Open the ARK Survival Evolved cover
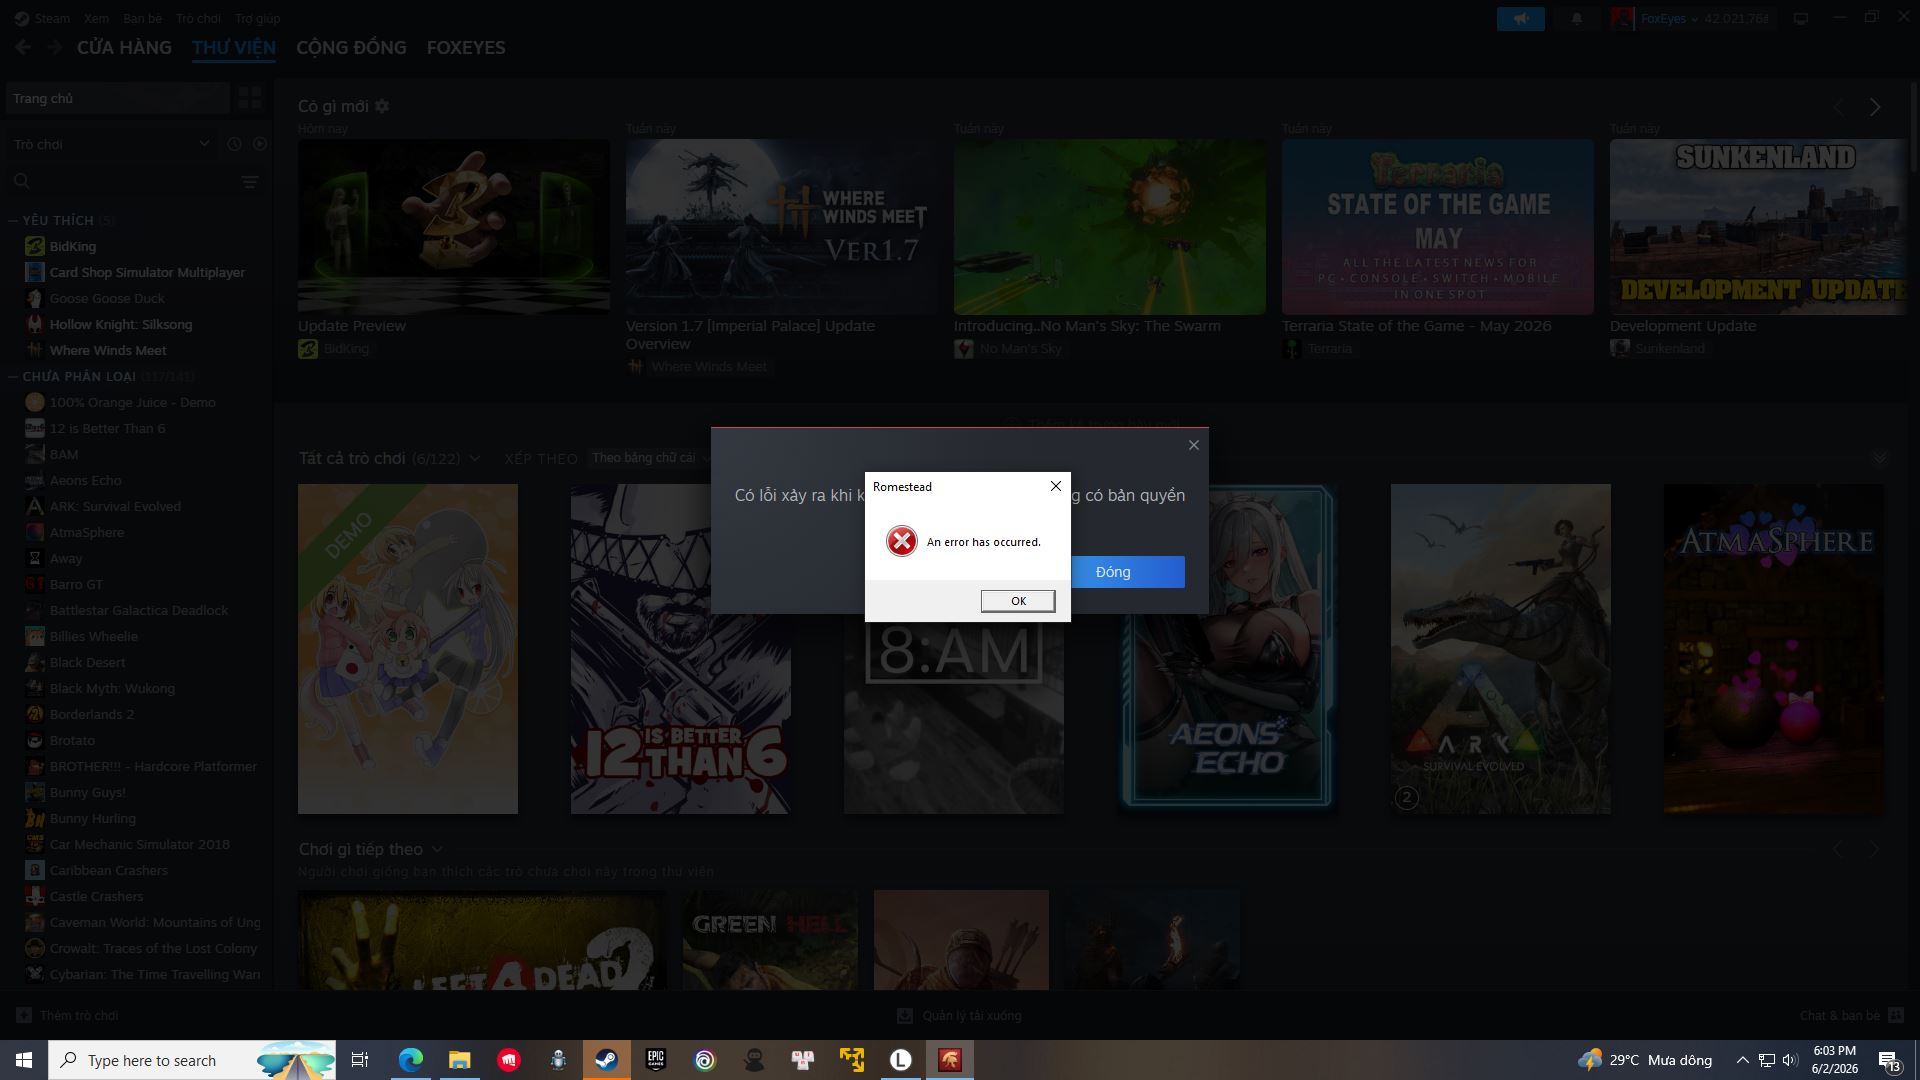 point(1501,649)
